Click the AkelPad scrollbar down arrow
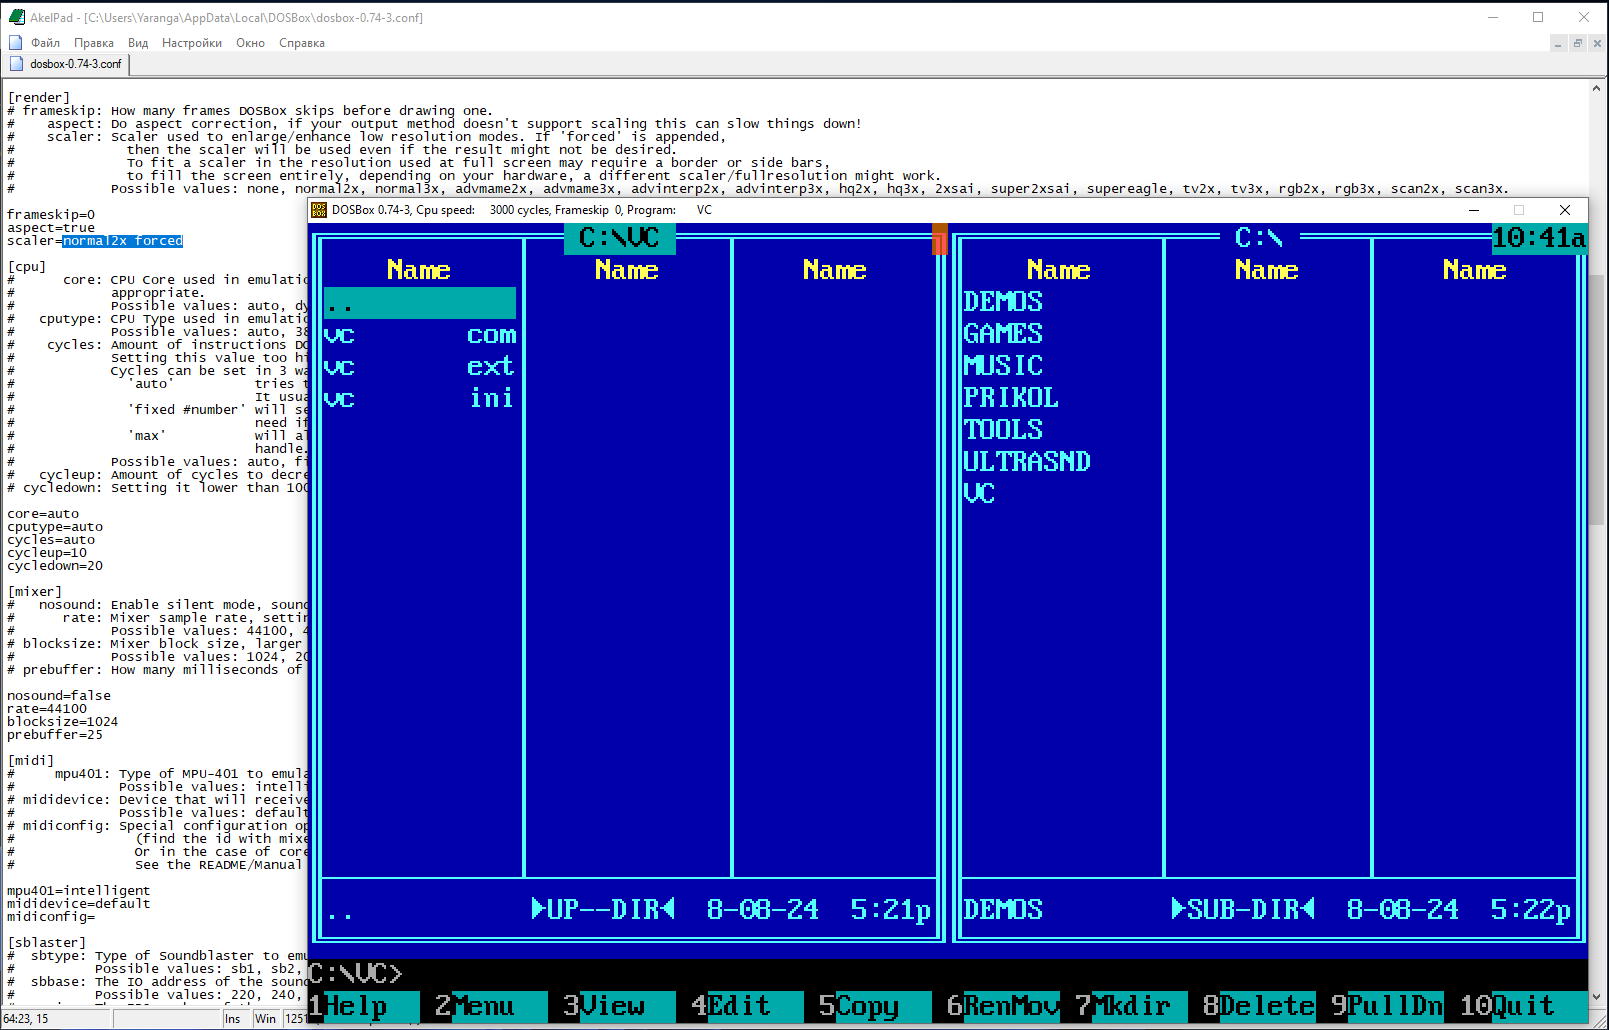The image size is (1609, 1030). click(x=1597, y=997)
